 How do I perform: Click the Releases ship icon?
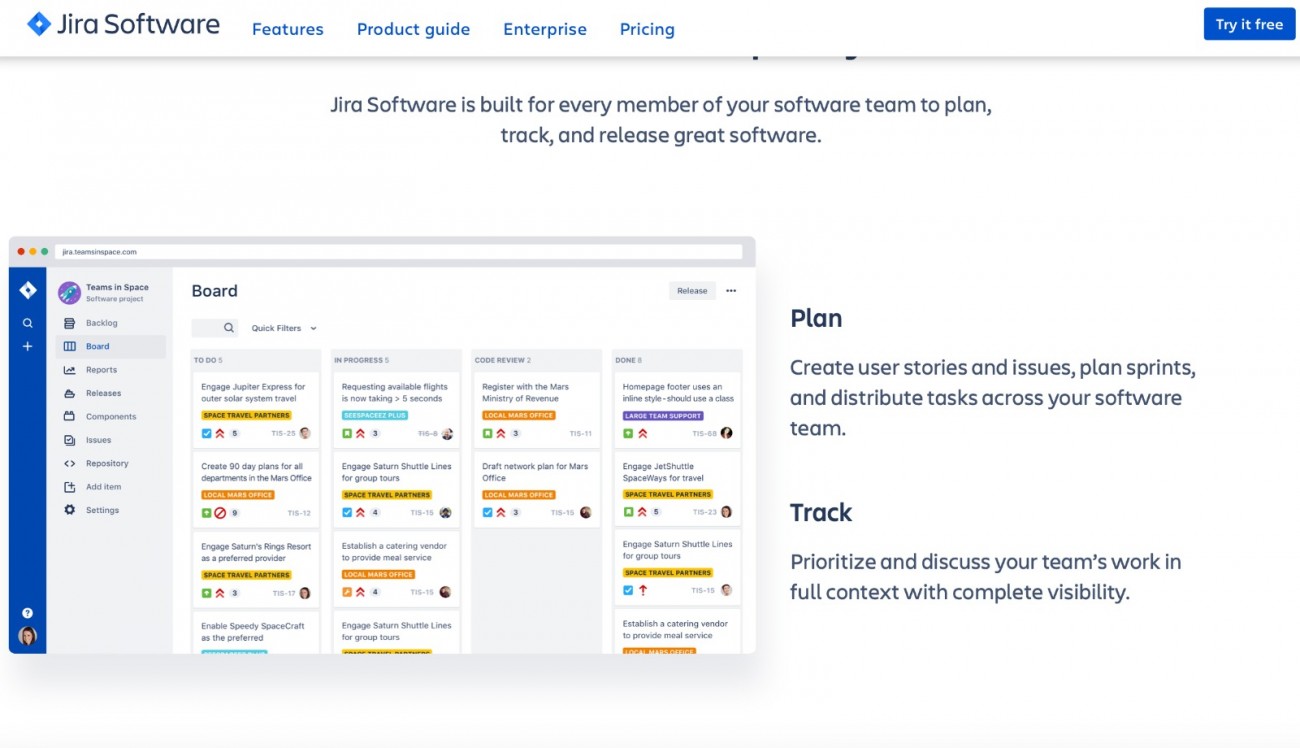[x=69, y=393]
